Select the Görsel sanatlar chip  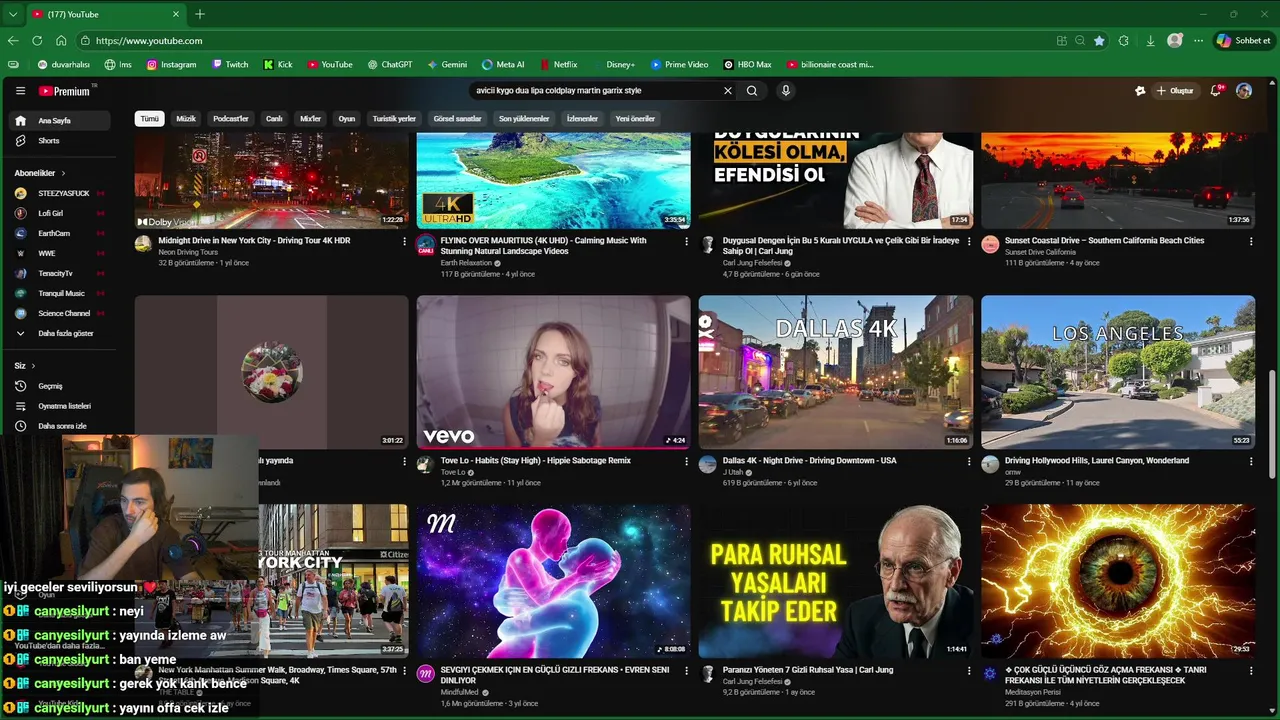[x=457, y=119]
